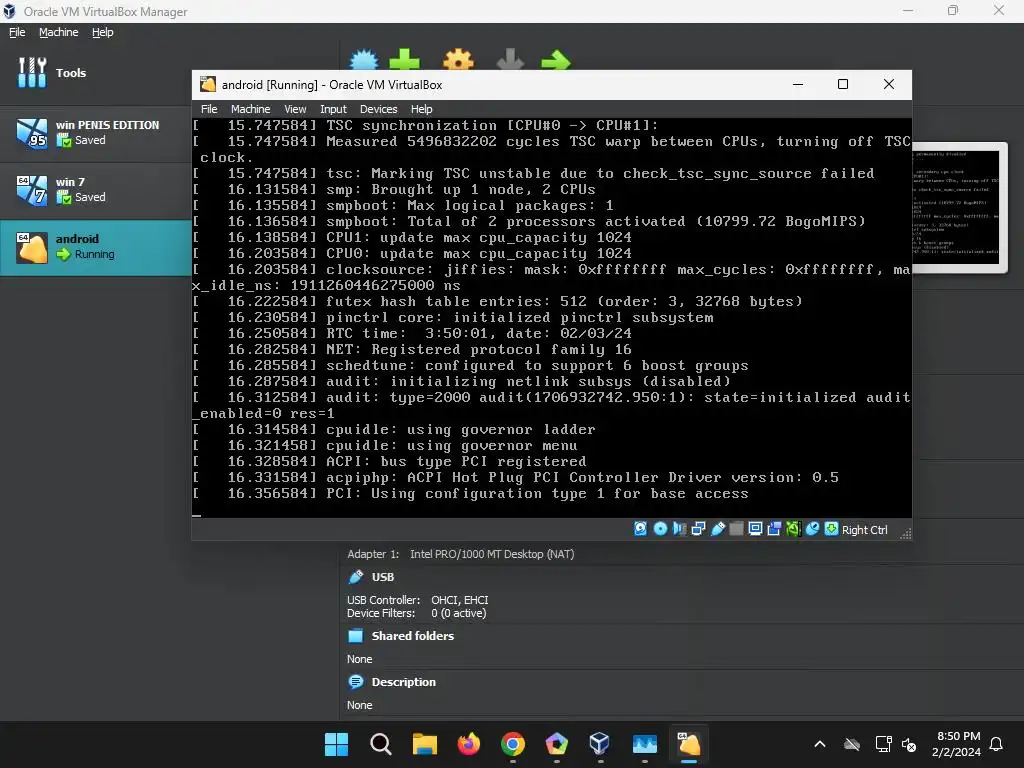The image size is (1024, 768).
Task: Click green CPU virtualization status icon
Action: pyautogui.click(x=793, y=529)
